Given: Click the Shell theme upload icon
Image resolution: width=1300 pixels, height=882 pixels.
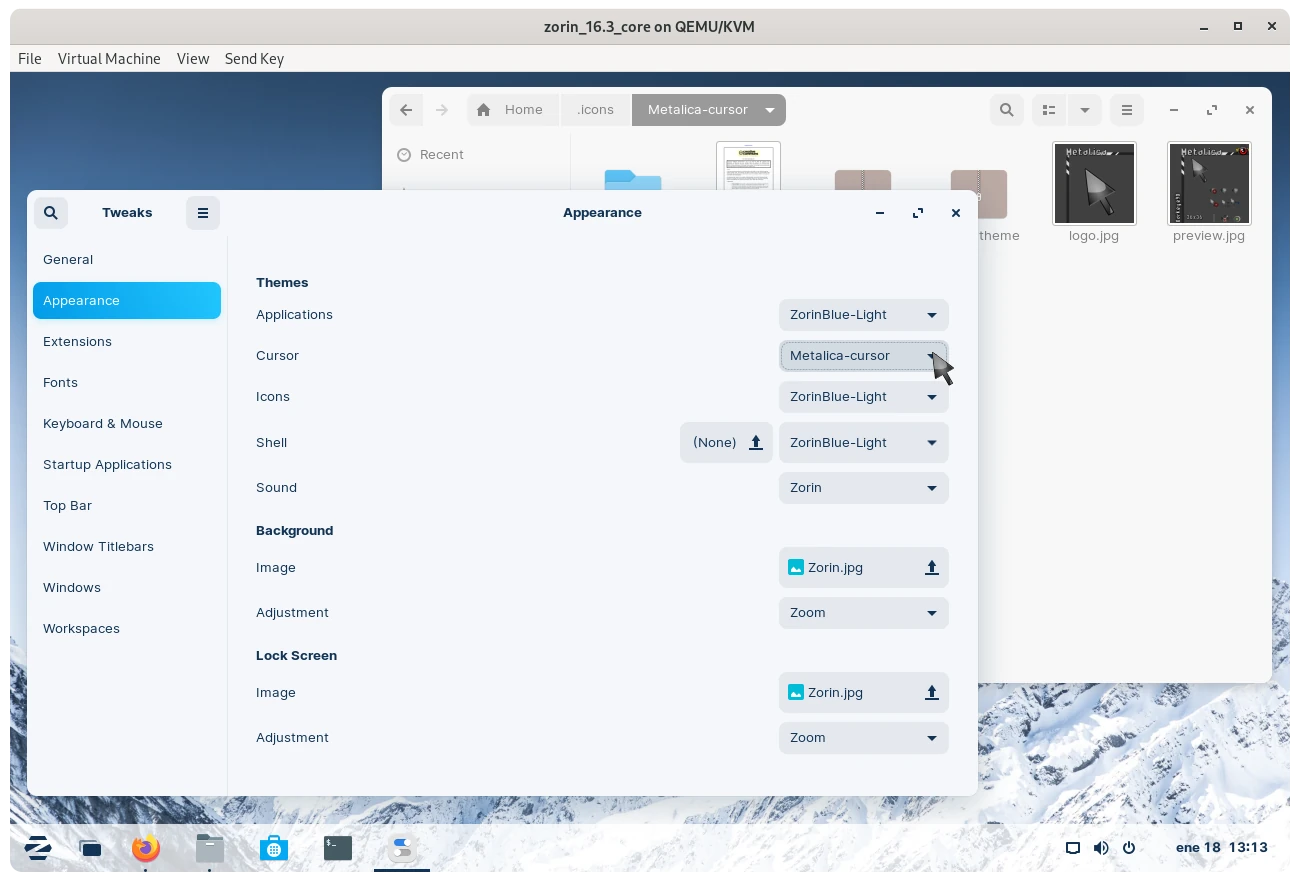Looking at the screenshot, I should [756, 443].
